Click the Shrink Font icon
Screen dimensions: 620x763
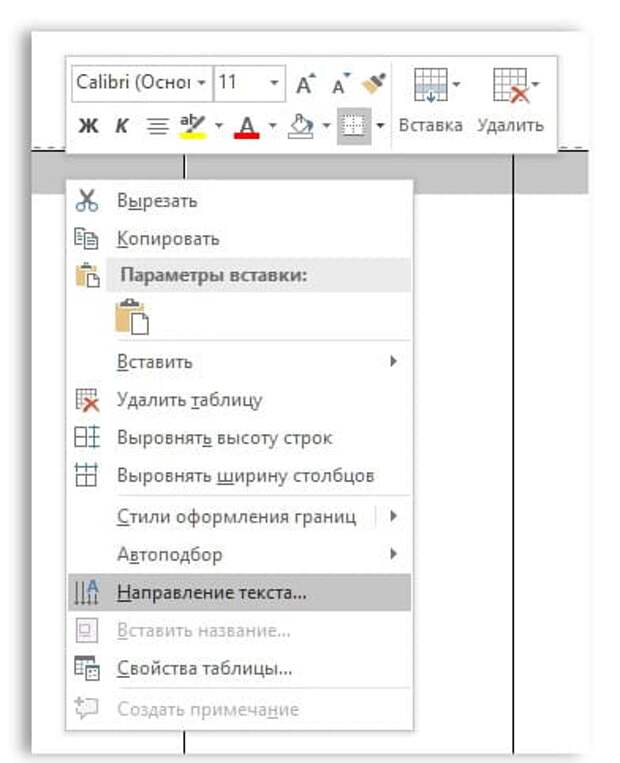340,84
